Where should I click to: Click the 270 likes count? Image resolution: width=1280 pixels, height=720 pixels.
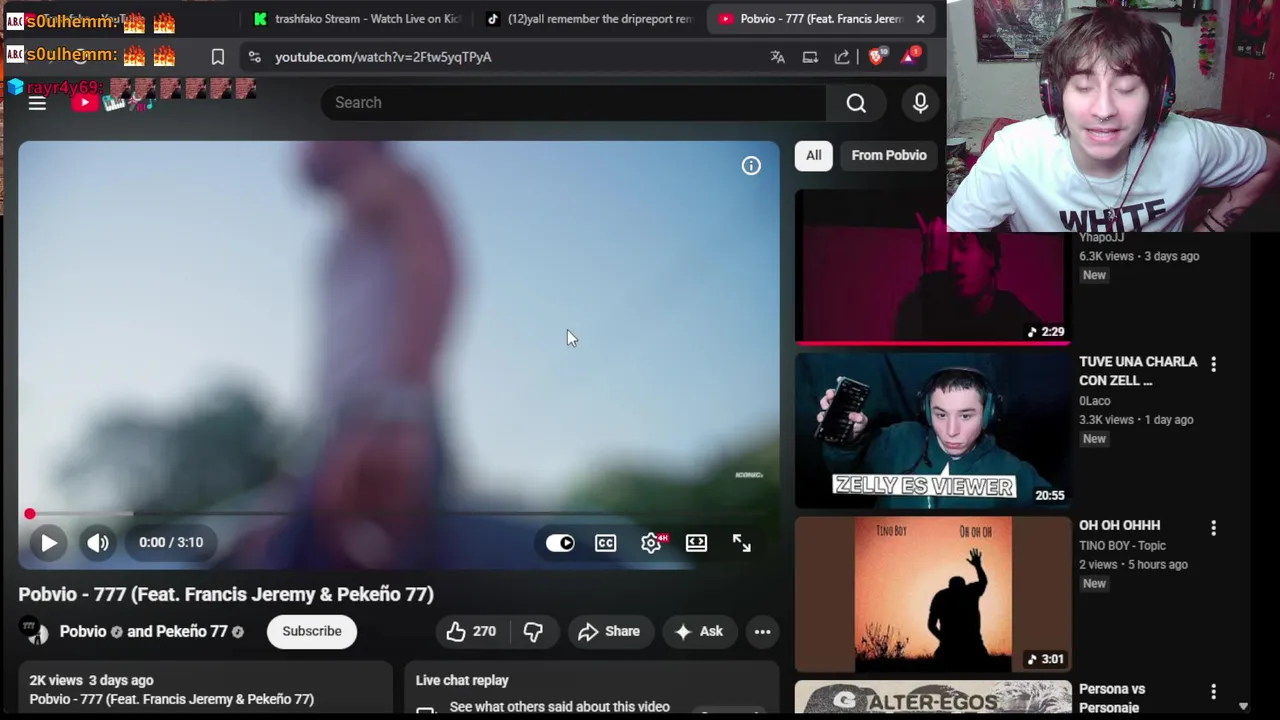point(484,631)
